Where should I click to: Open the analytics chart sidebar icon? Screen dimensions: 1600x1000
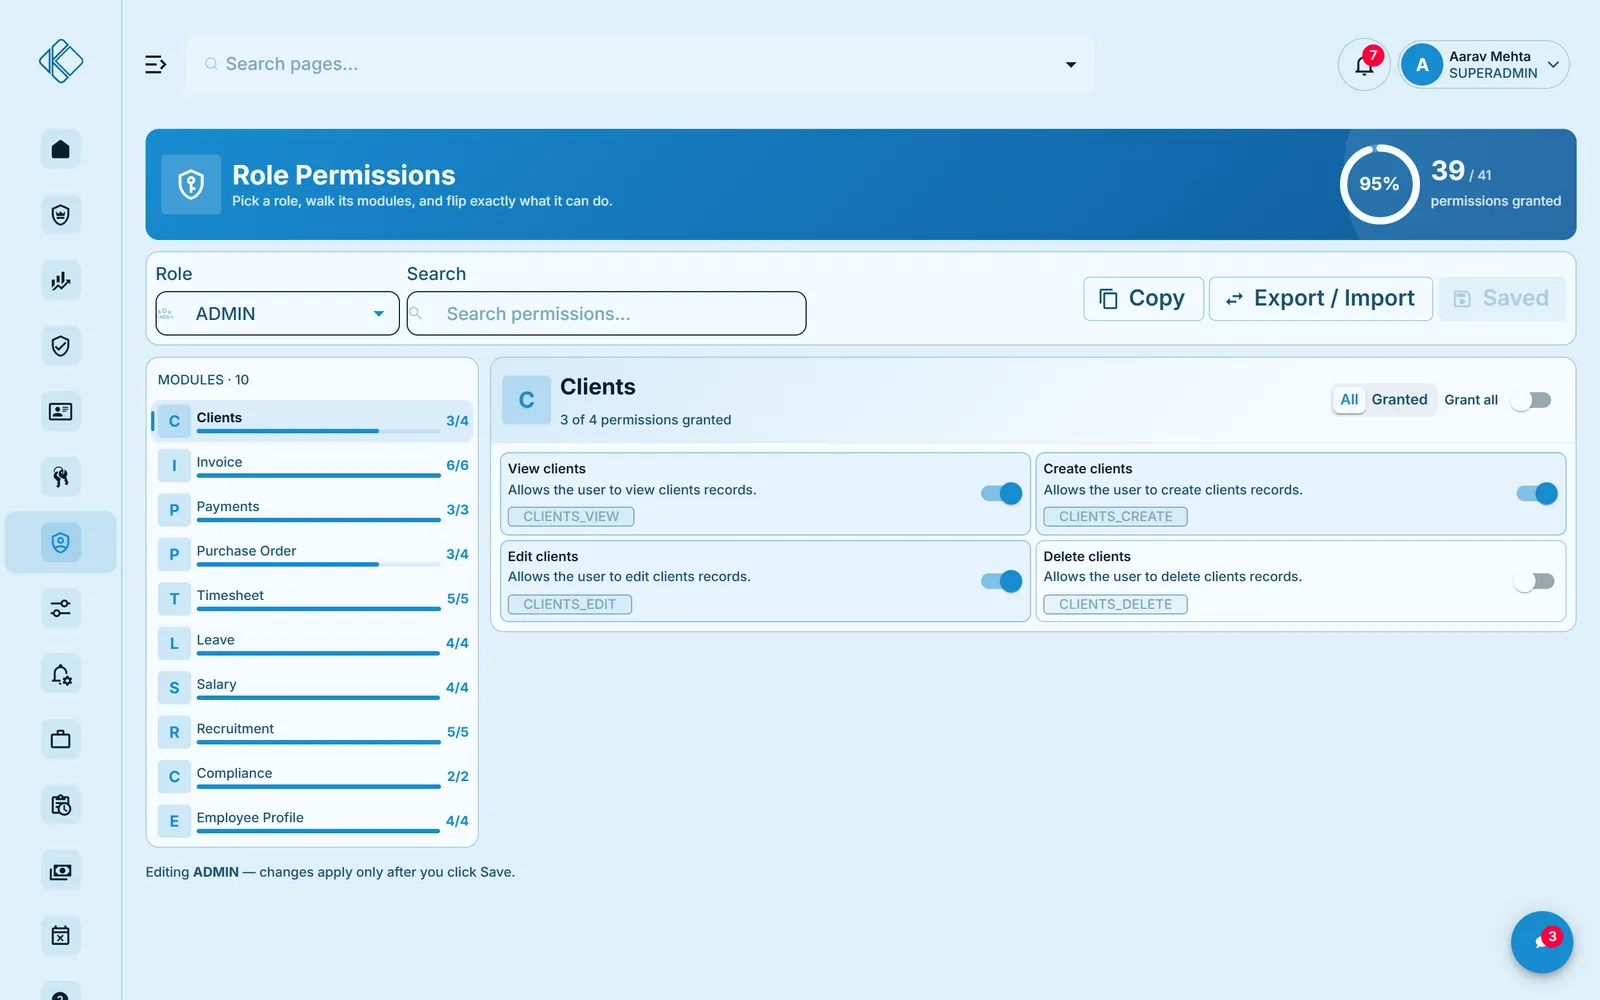coord(61,281)
